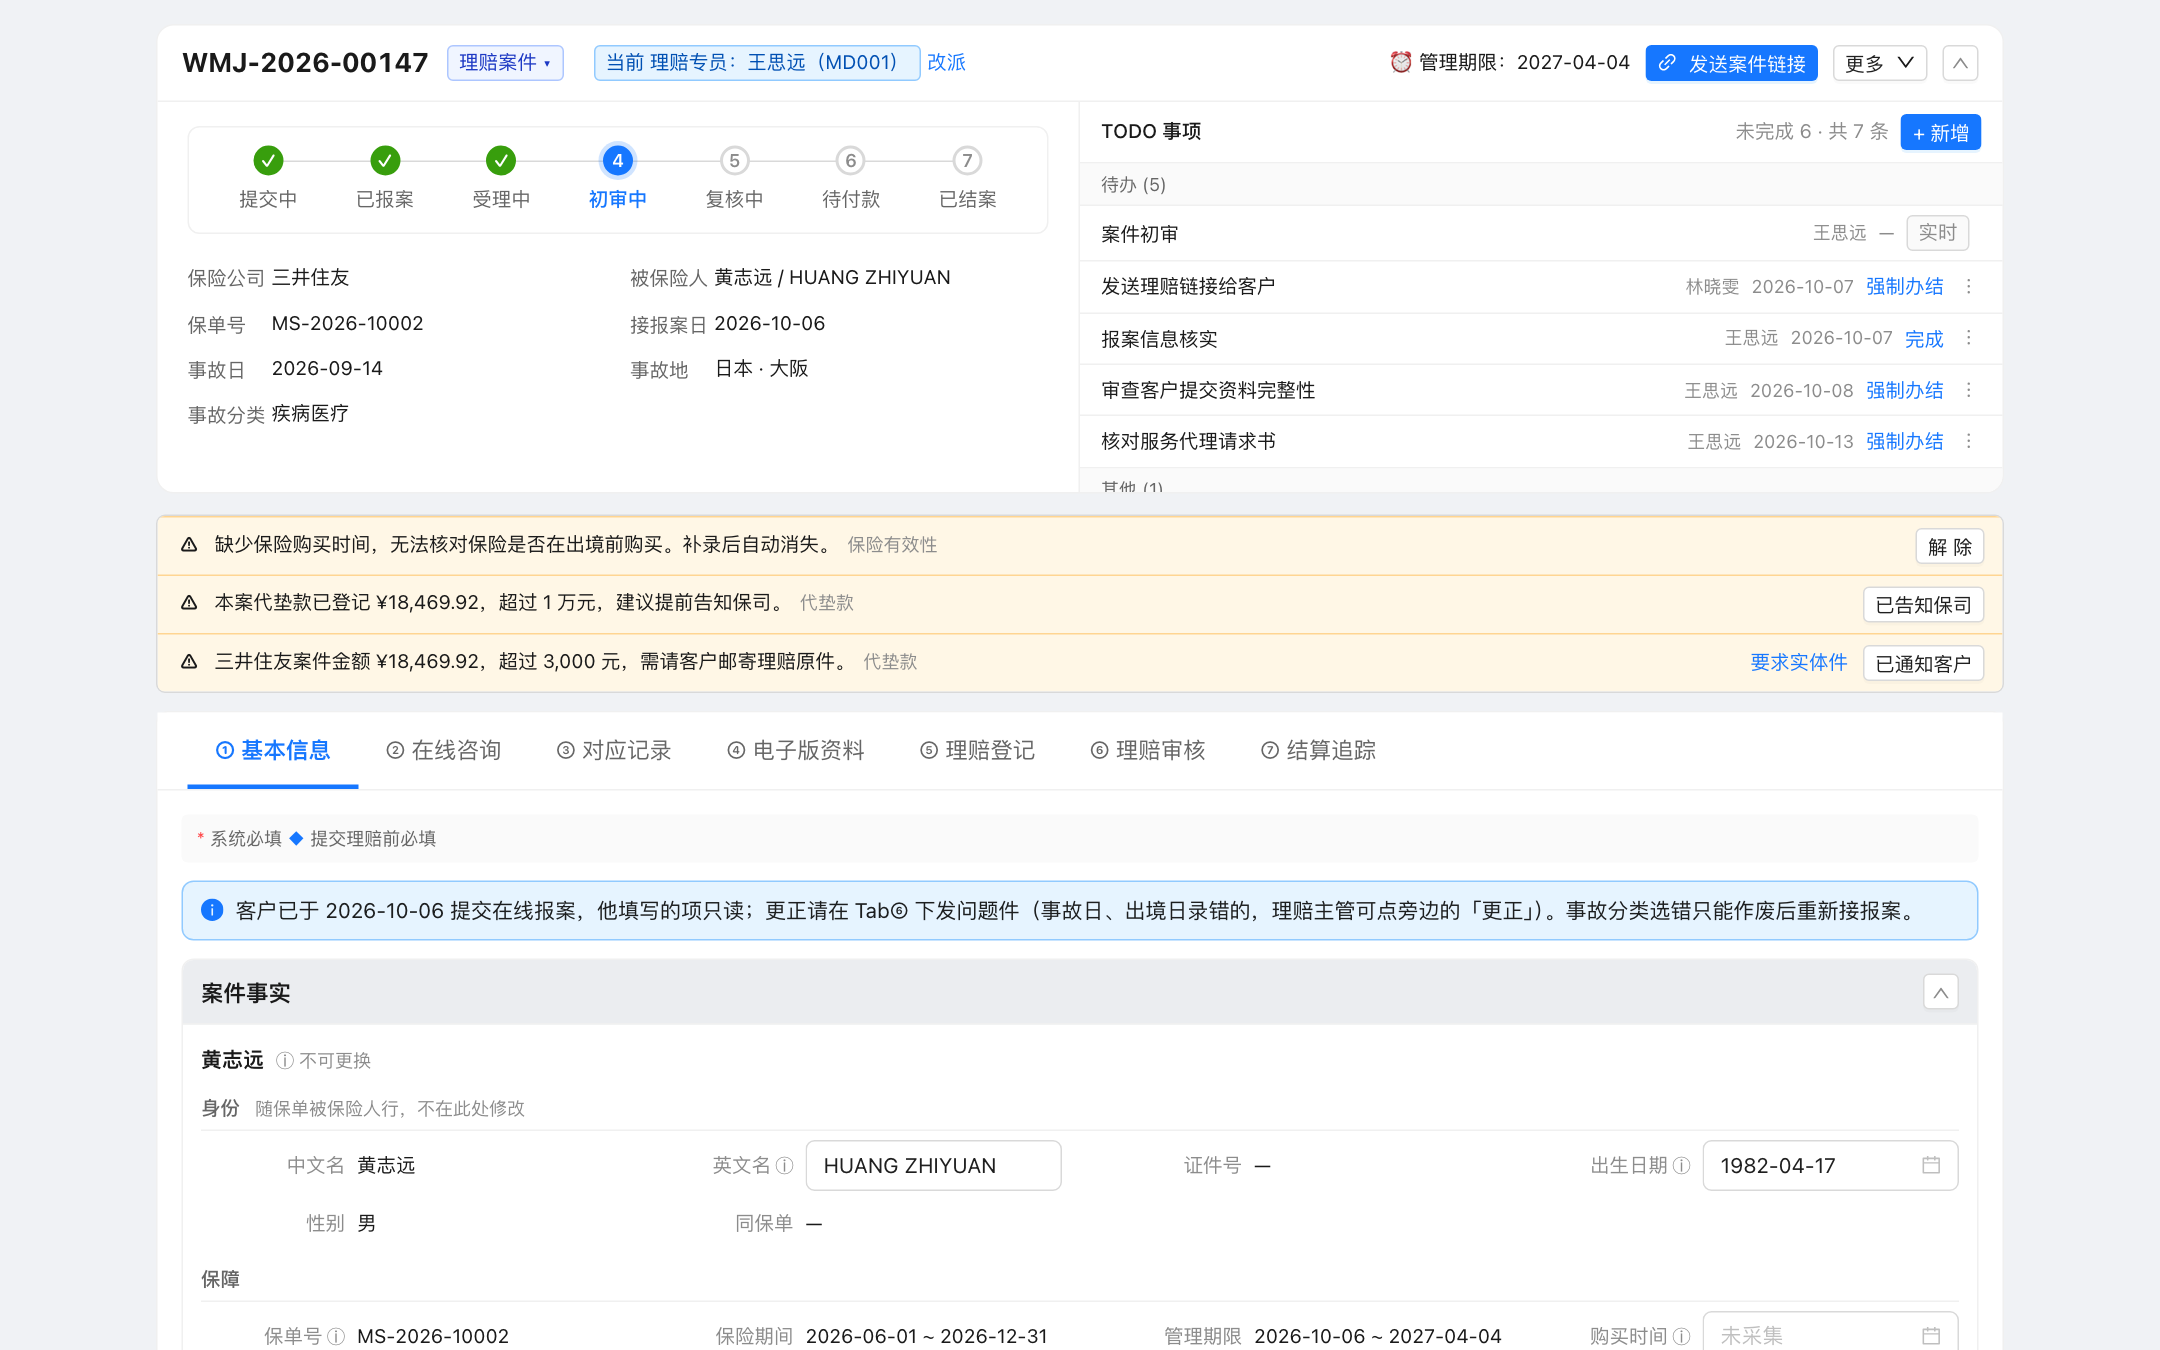Screen dimensions: 2160x1350
Task: Force-close 发送理赔链接给客户 with 强制办结
Action: pos(1904,287)
